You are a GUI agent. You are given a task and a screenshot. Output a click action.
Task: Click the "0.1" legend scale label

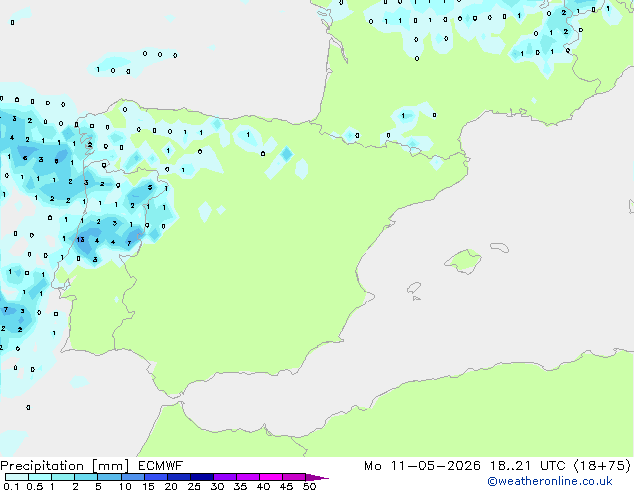11,486
